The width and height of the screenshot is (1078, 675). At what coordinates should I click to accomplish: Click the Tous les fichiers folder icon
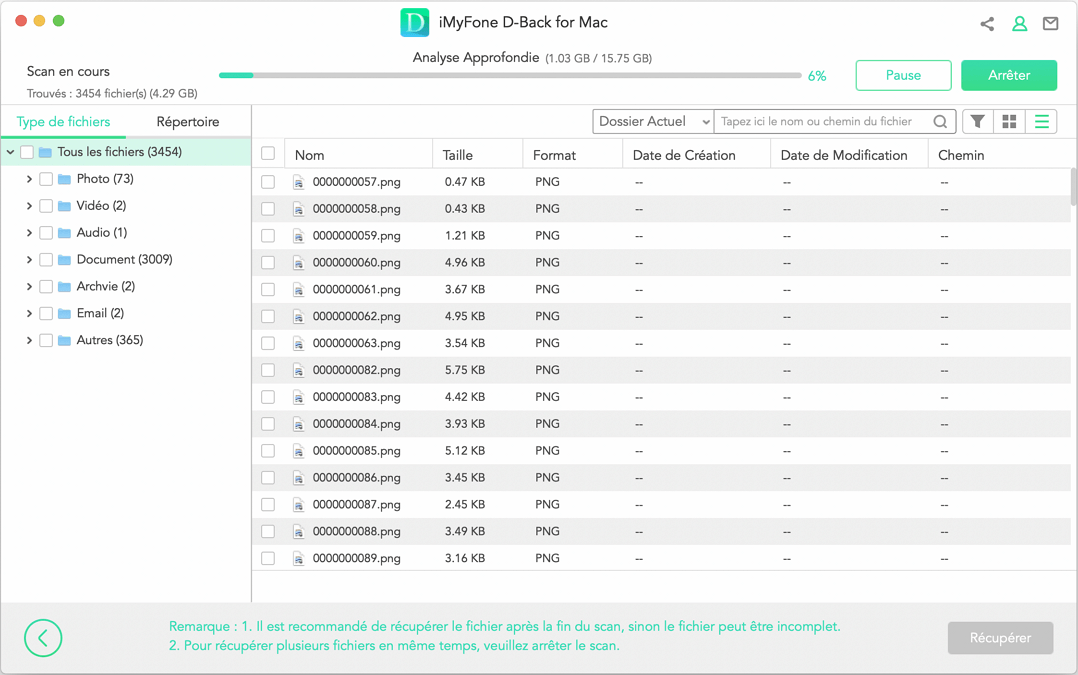(45, 153)
